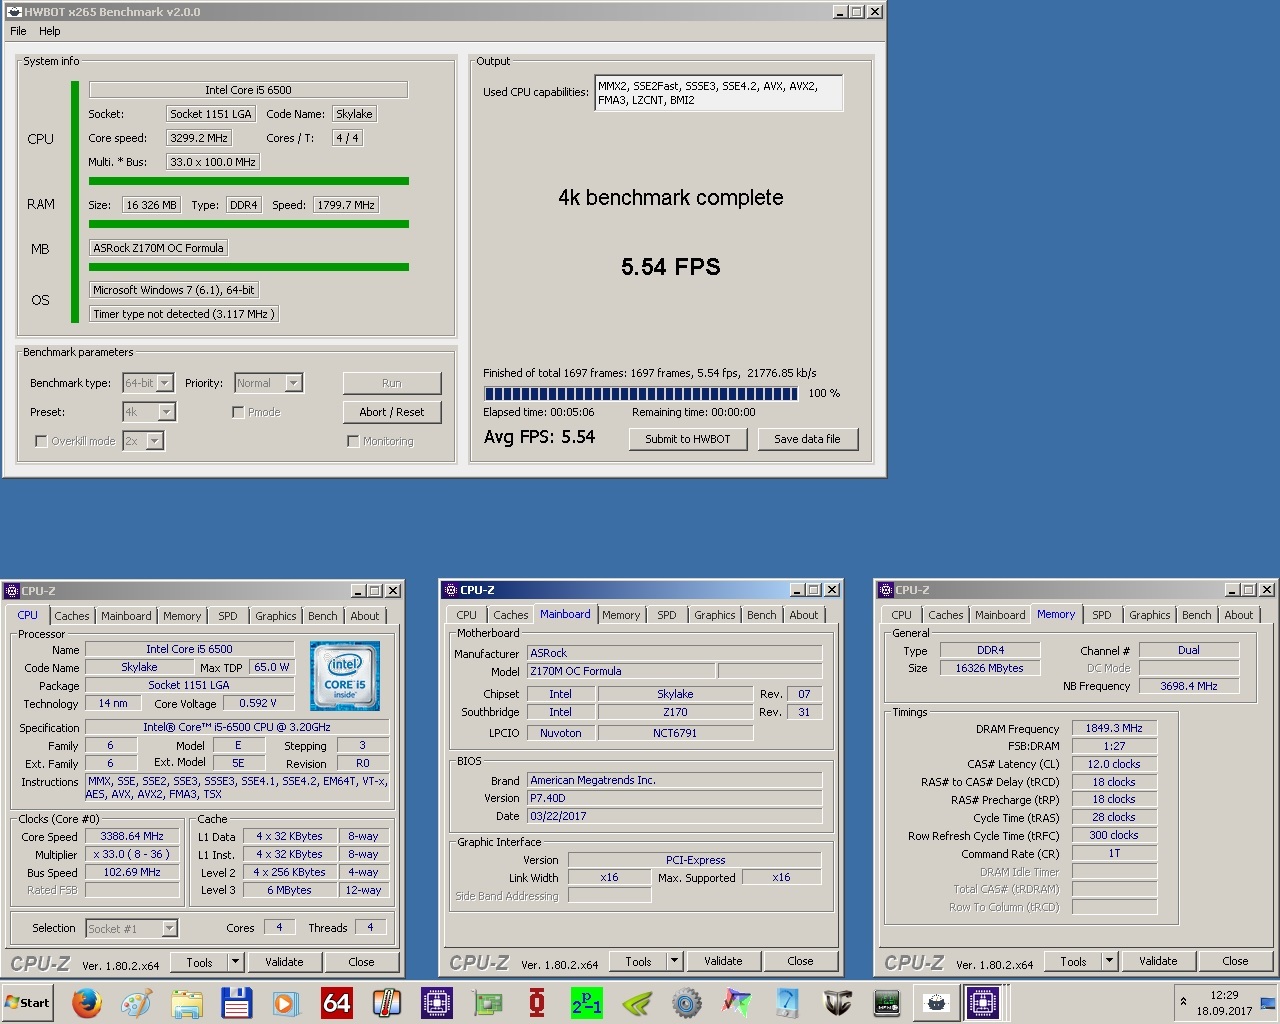The height and width of the screenshot is (1024, 1280).
Task: Open the shield logo taskbar icon
Action: pos(837,1002)
